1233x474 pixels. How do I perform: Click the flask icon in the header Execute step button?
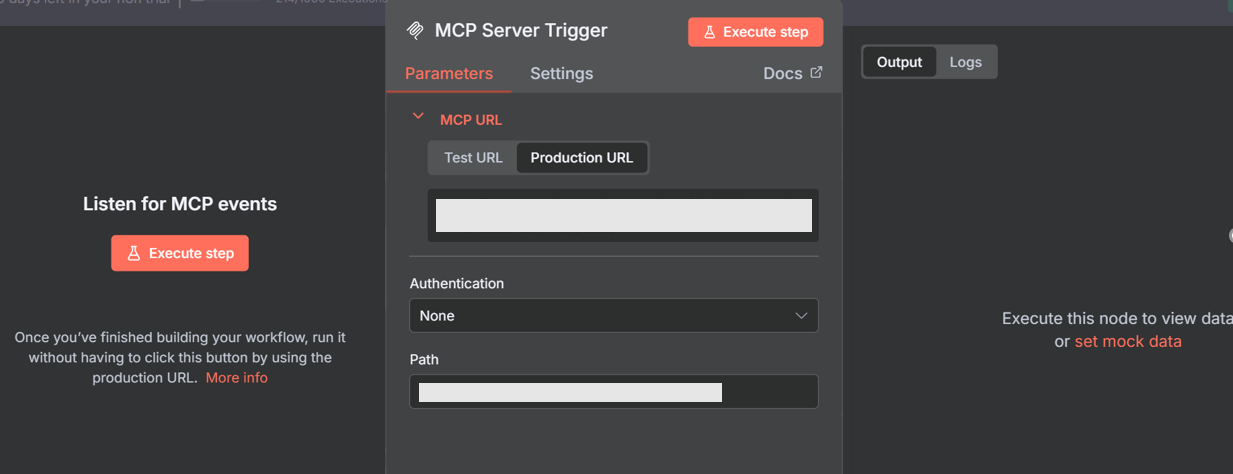(x=709, y=32)
